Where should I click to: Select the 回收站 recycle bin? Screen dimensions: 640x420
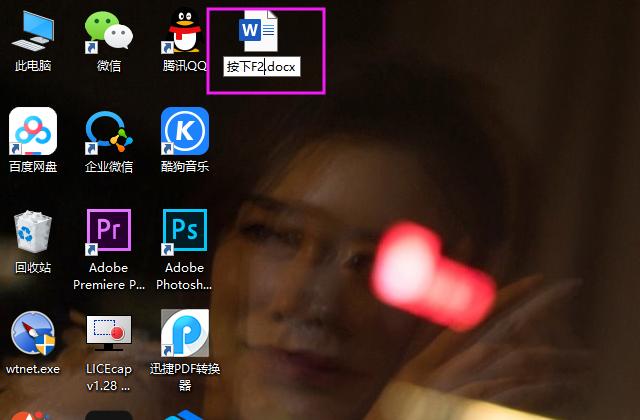tap(33, 232)
